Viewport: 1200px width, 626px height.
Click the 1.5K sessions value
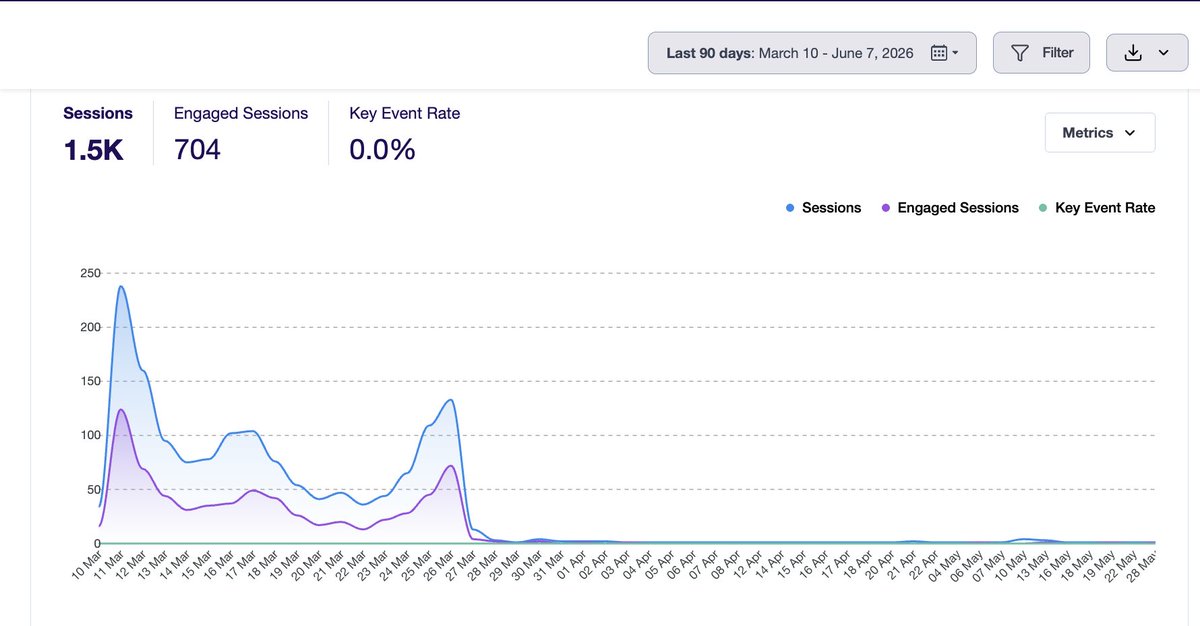(93, 150)
